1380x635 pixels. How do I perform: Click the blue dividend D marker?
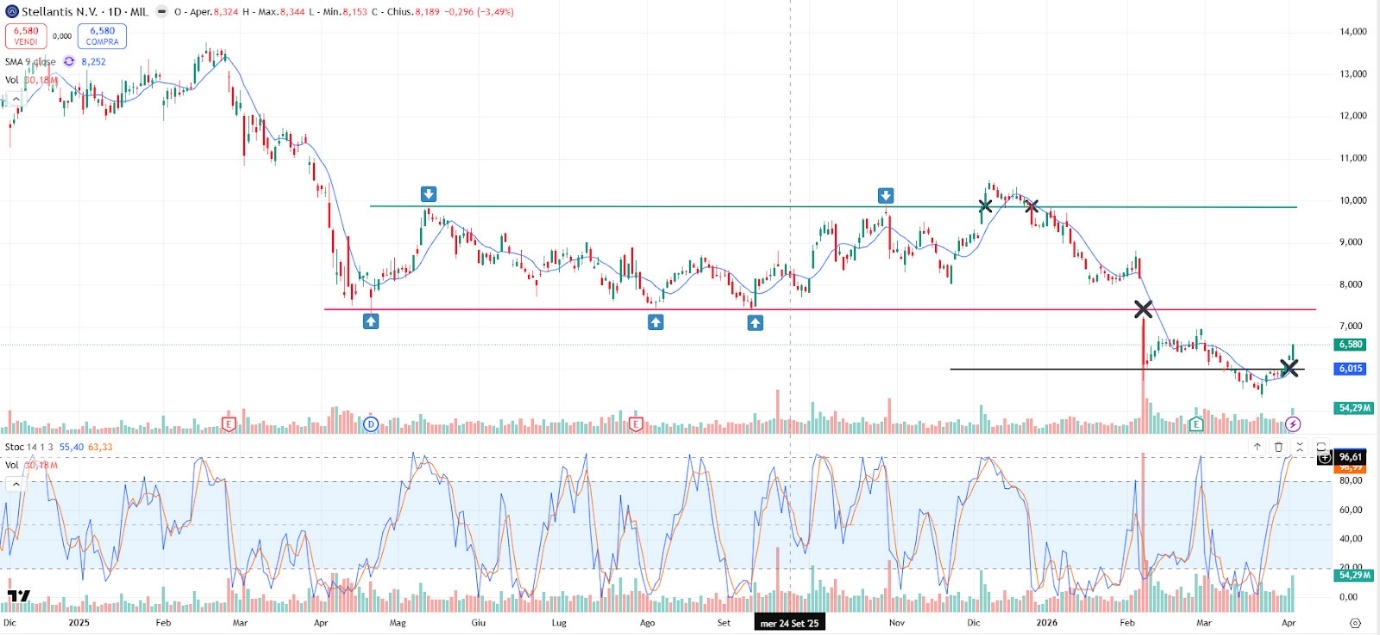tap(370, 424)
